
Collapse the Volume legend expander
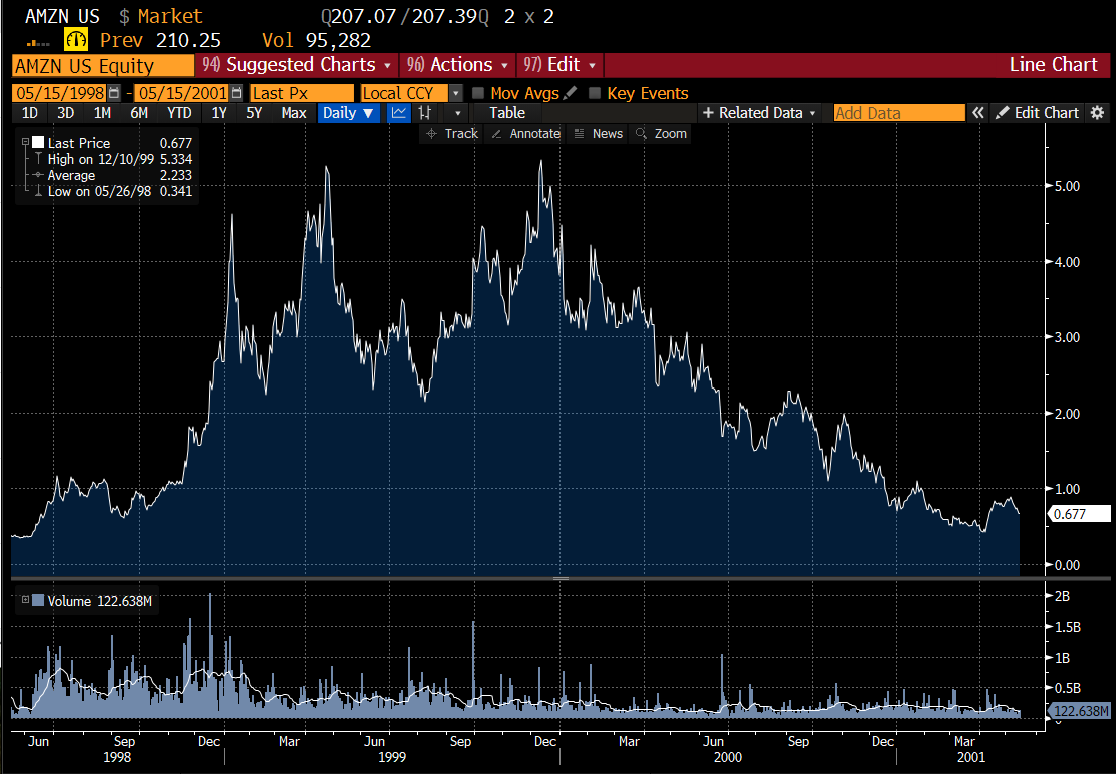pyautogui.click(x=25, y=600)
